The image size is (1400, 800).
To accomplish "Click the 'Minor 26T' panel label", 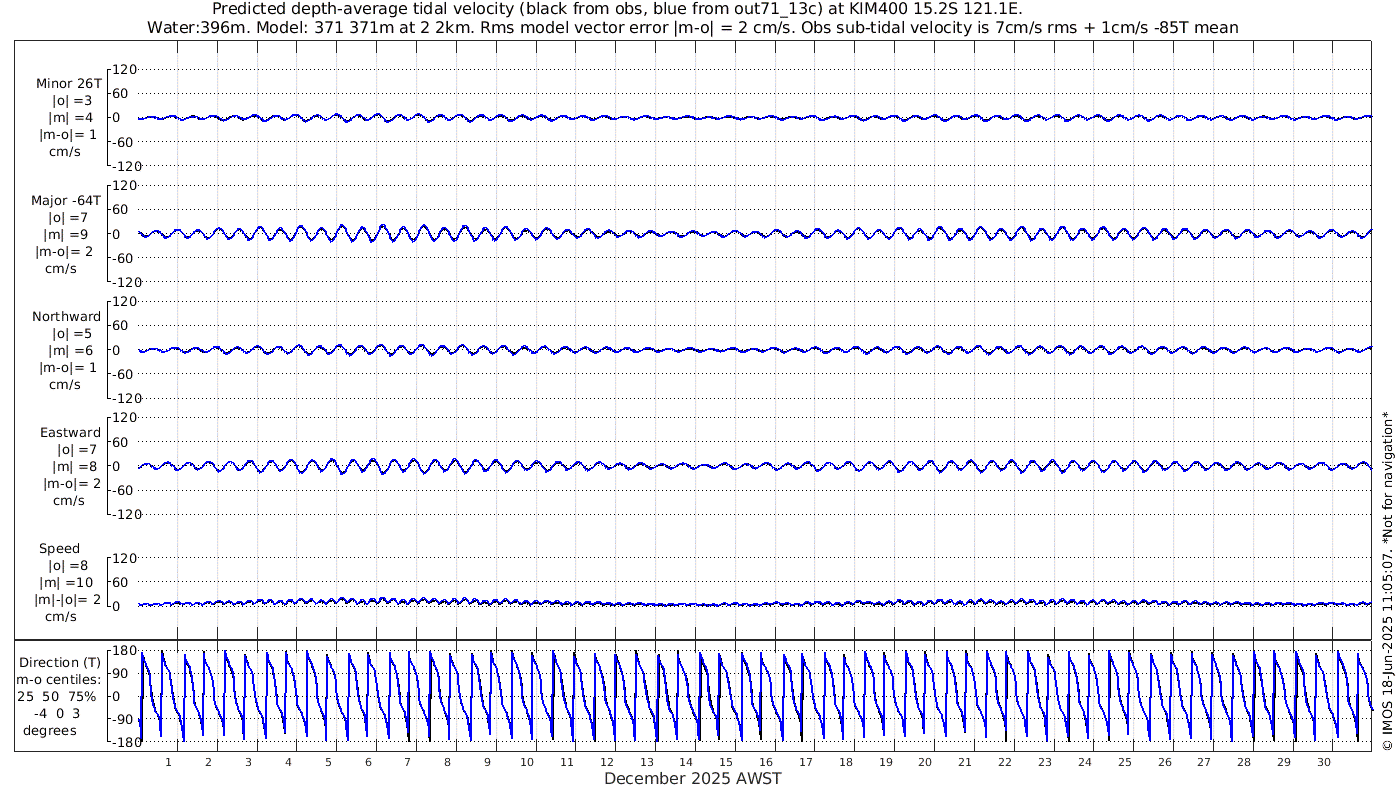I will coord(69,84).
